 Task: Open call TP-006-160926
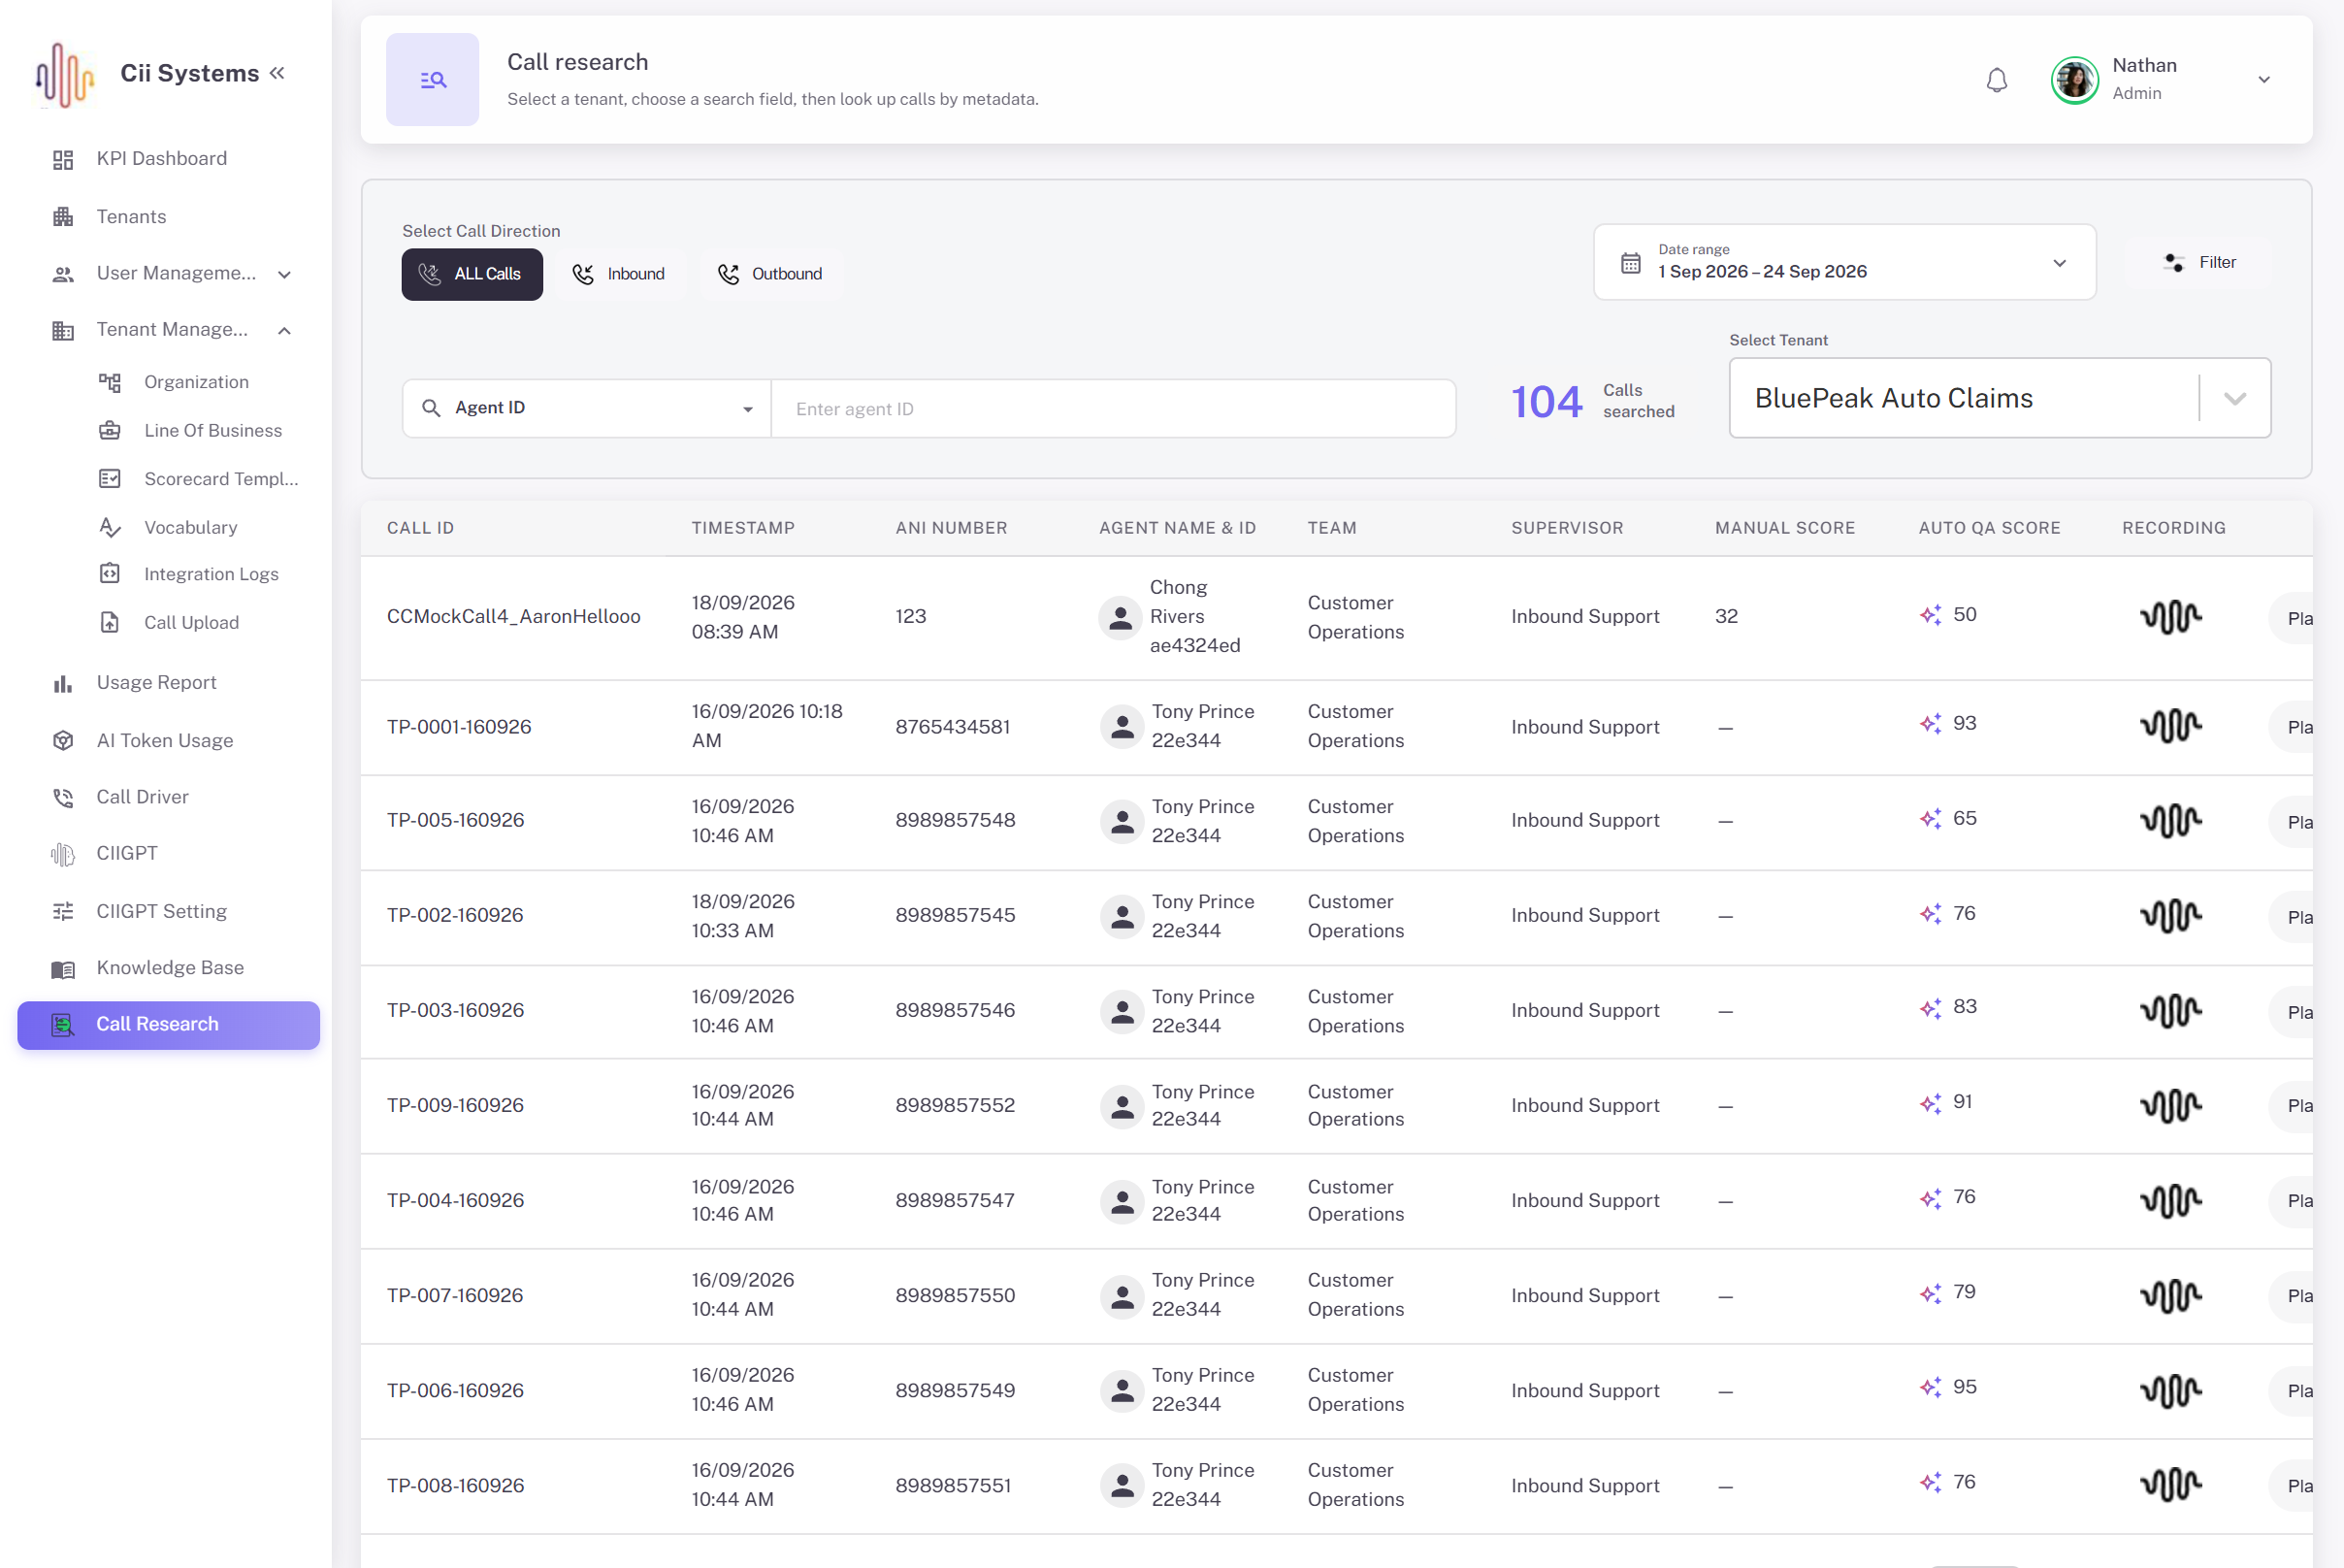click(455, 1390)
